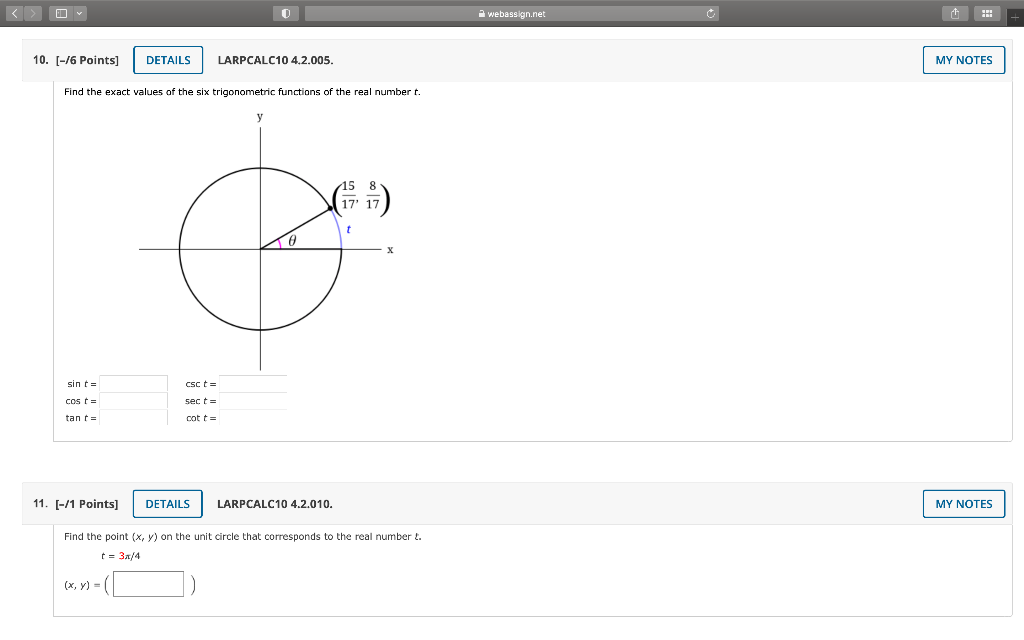This screenshot has width=1024, height=640.
Task: Click the sec t answer field
Action: [252, 400]
